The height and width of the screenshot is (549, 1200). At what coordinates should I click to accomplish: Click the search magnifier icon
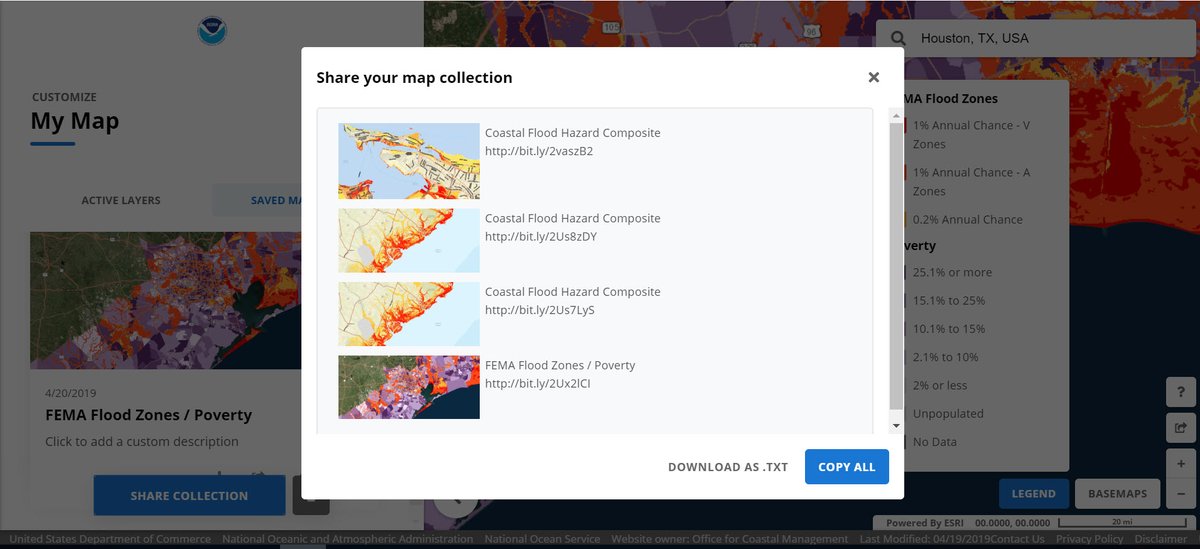click(x=899, y=38)
